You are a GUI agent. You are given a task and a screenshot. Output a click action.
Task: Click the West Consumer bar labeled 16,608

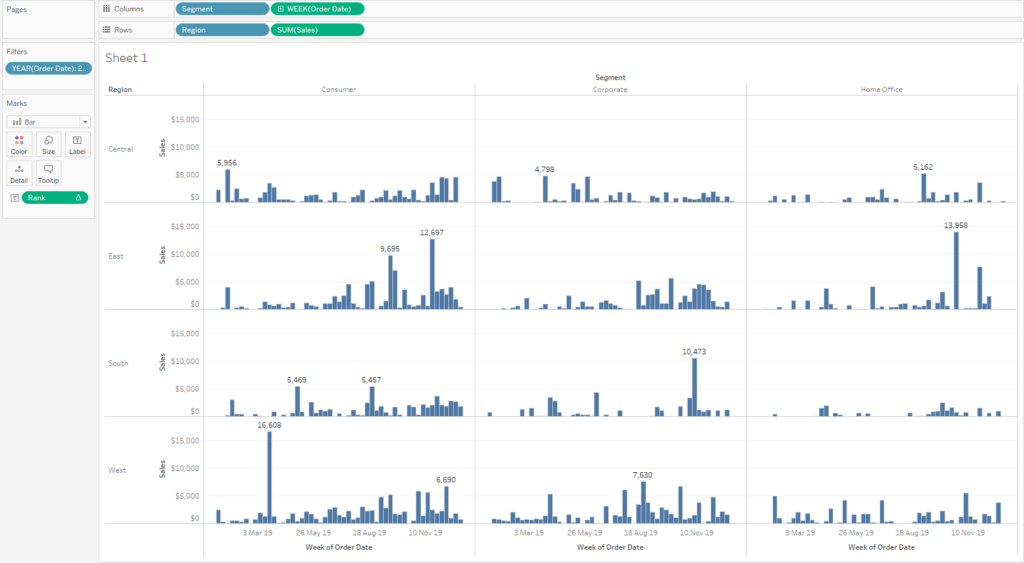[269, 477]
